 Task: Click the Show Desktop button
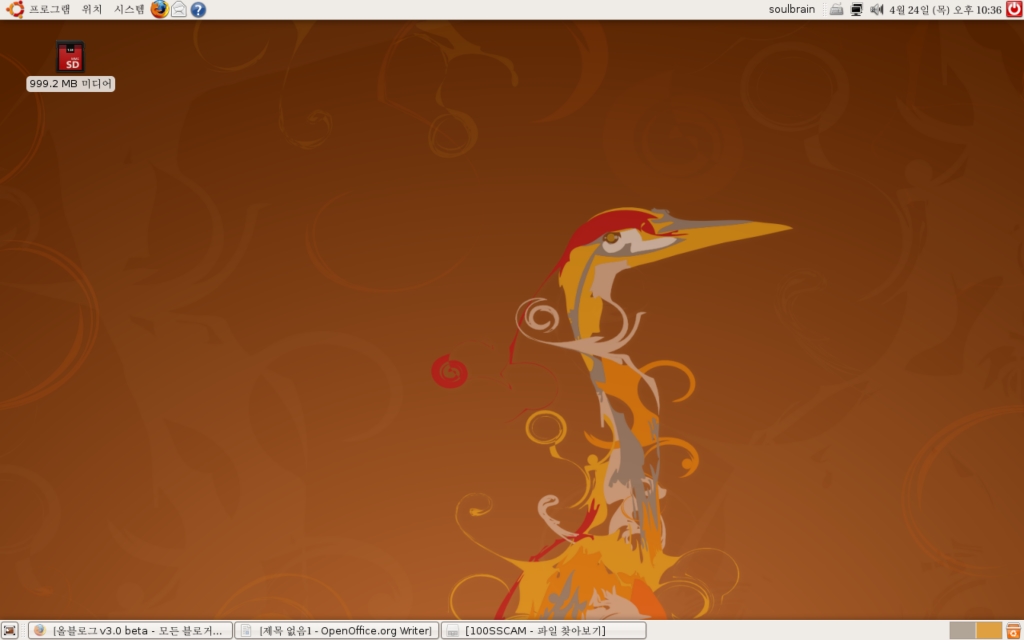click(x=9, y=630)
